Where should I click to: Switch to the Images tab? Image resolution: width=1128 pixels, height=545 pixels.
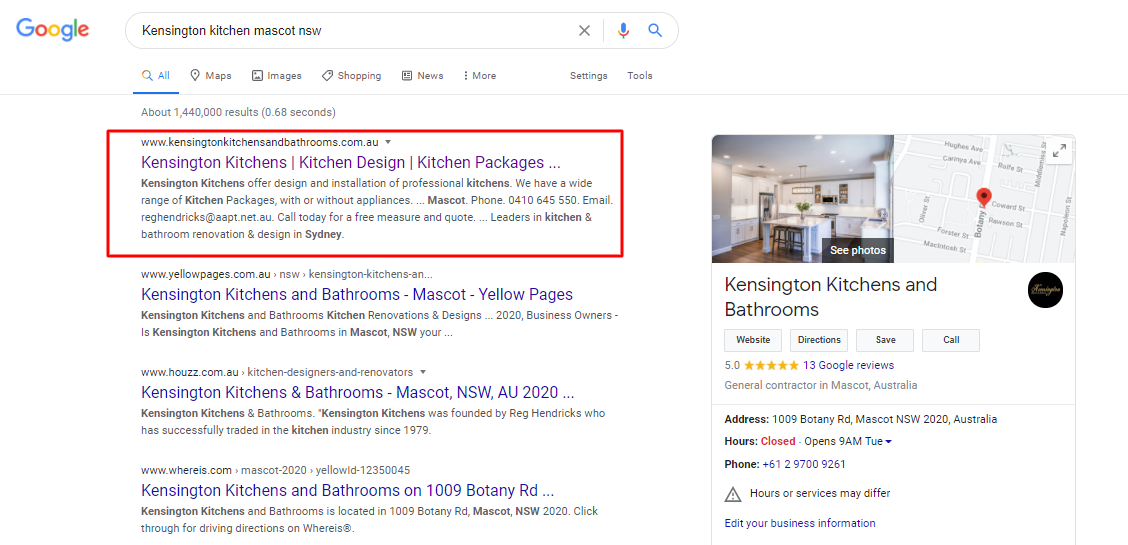277,76
